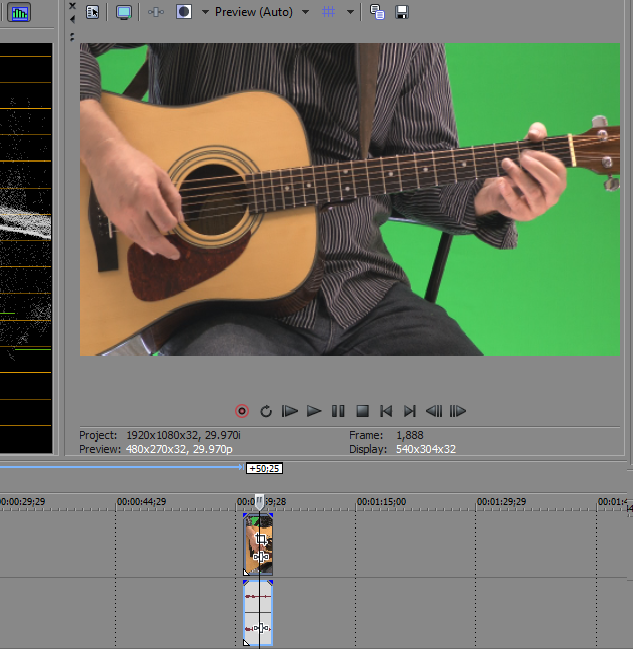Expand the Overlays dropdown arrow

[x=350, y=12]
